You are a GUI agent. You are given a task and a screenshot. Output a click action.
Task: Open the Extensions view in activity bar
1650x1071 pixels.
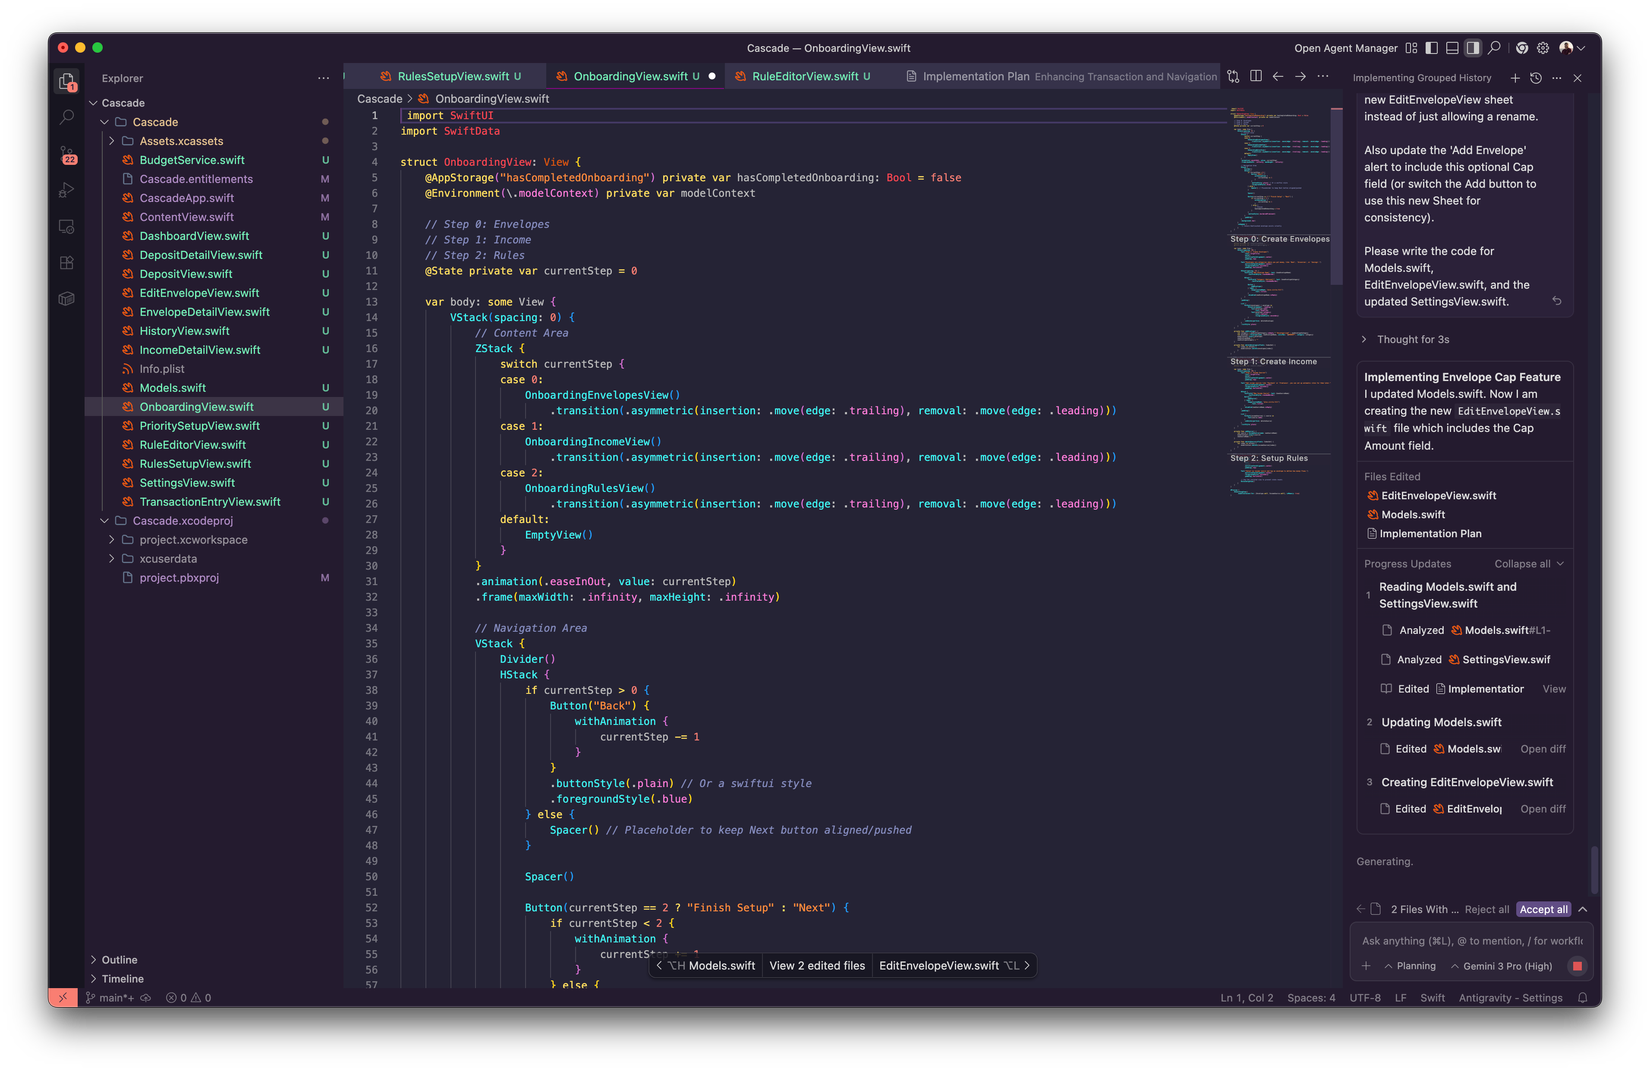coord(67,263)
